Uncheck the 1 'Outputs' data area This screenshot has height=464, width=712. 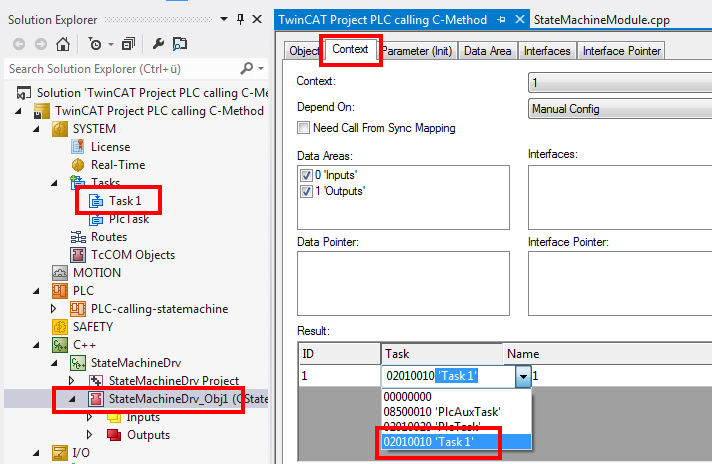(306, 191)
